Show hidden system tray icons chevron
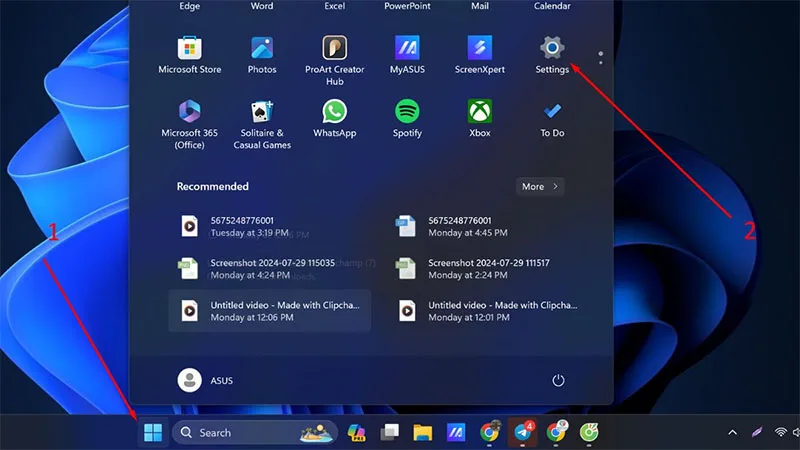This screenshot has width=800, height=450. 732,433
